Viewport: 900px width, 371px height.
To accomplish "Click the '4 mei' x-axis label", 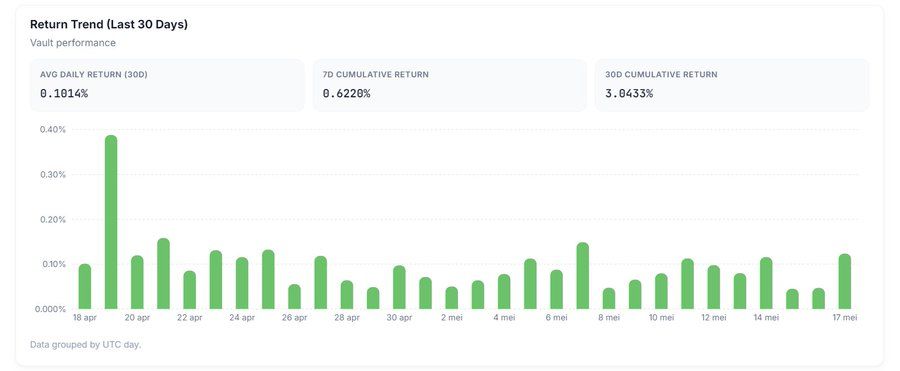I will click(504, 317).
